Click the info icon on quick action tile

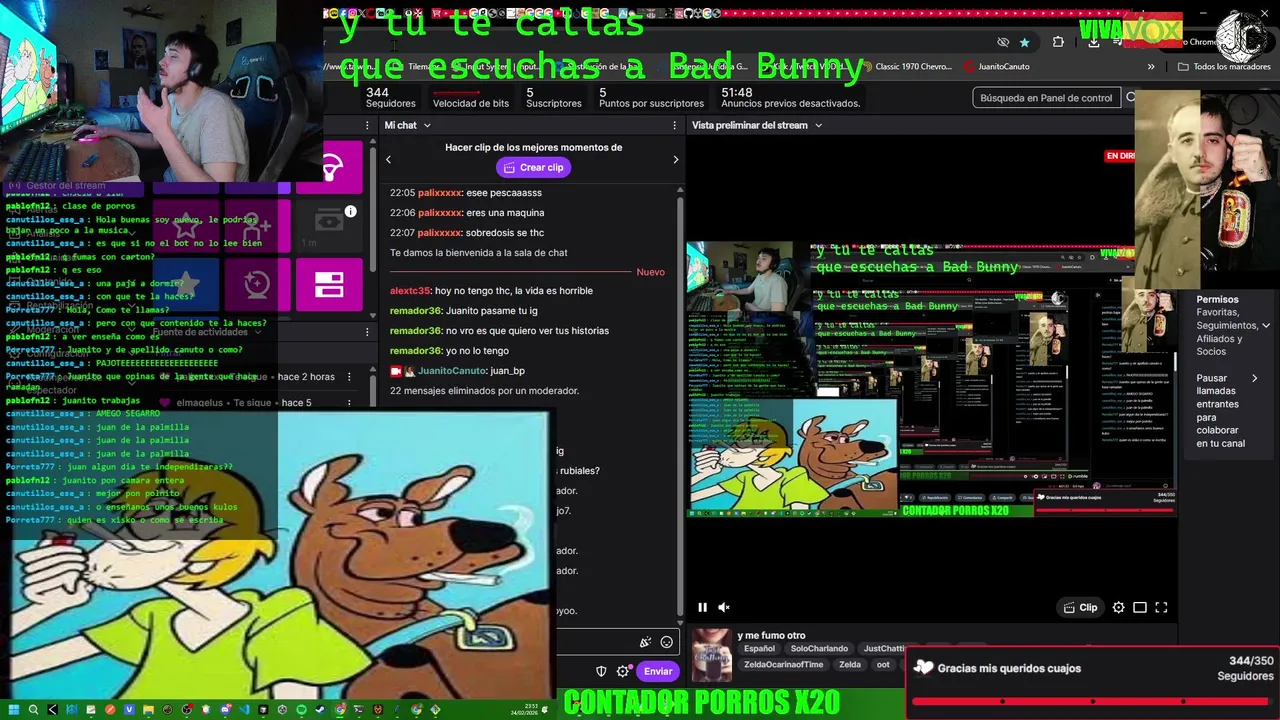(x=350, y=211)
